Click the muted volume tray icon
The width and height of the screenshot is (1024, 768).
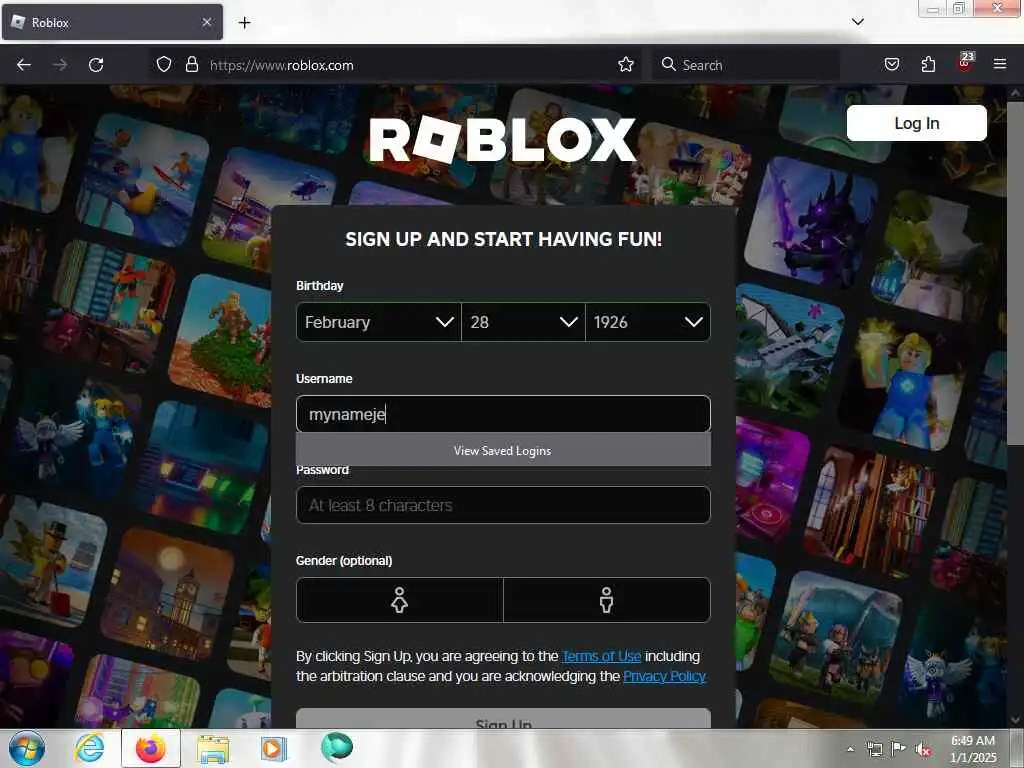[923, 750]
